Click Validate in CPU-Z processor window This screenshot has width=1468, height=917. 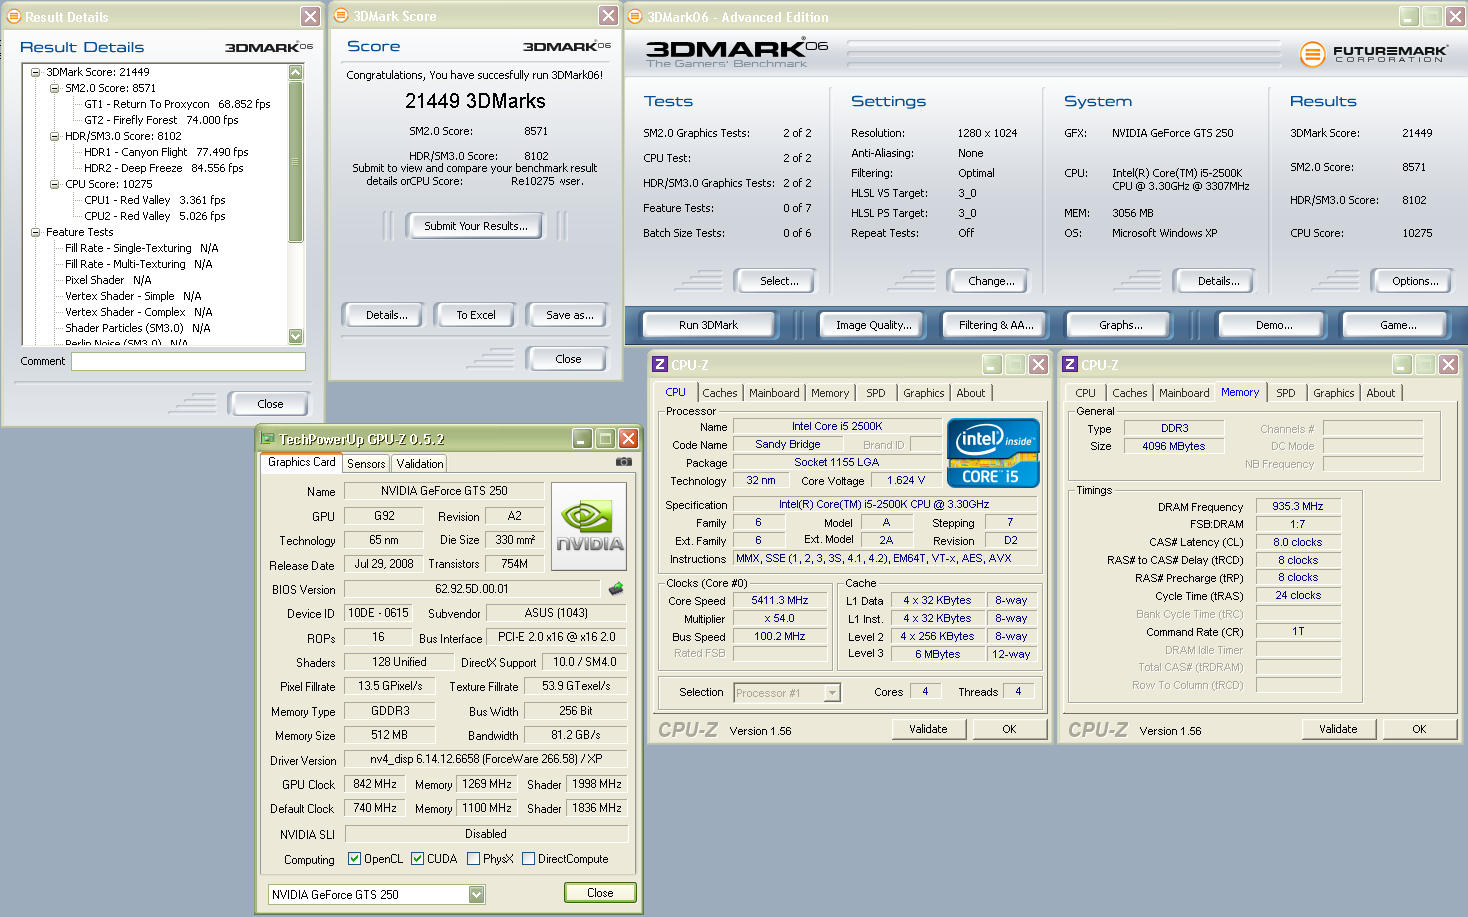pyautogui.click(x=928, y=729)
